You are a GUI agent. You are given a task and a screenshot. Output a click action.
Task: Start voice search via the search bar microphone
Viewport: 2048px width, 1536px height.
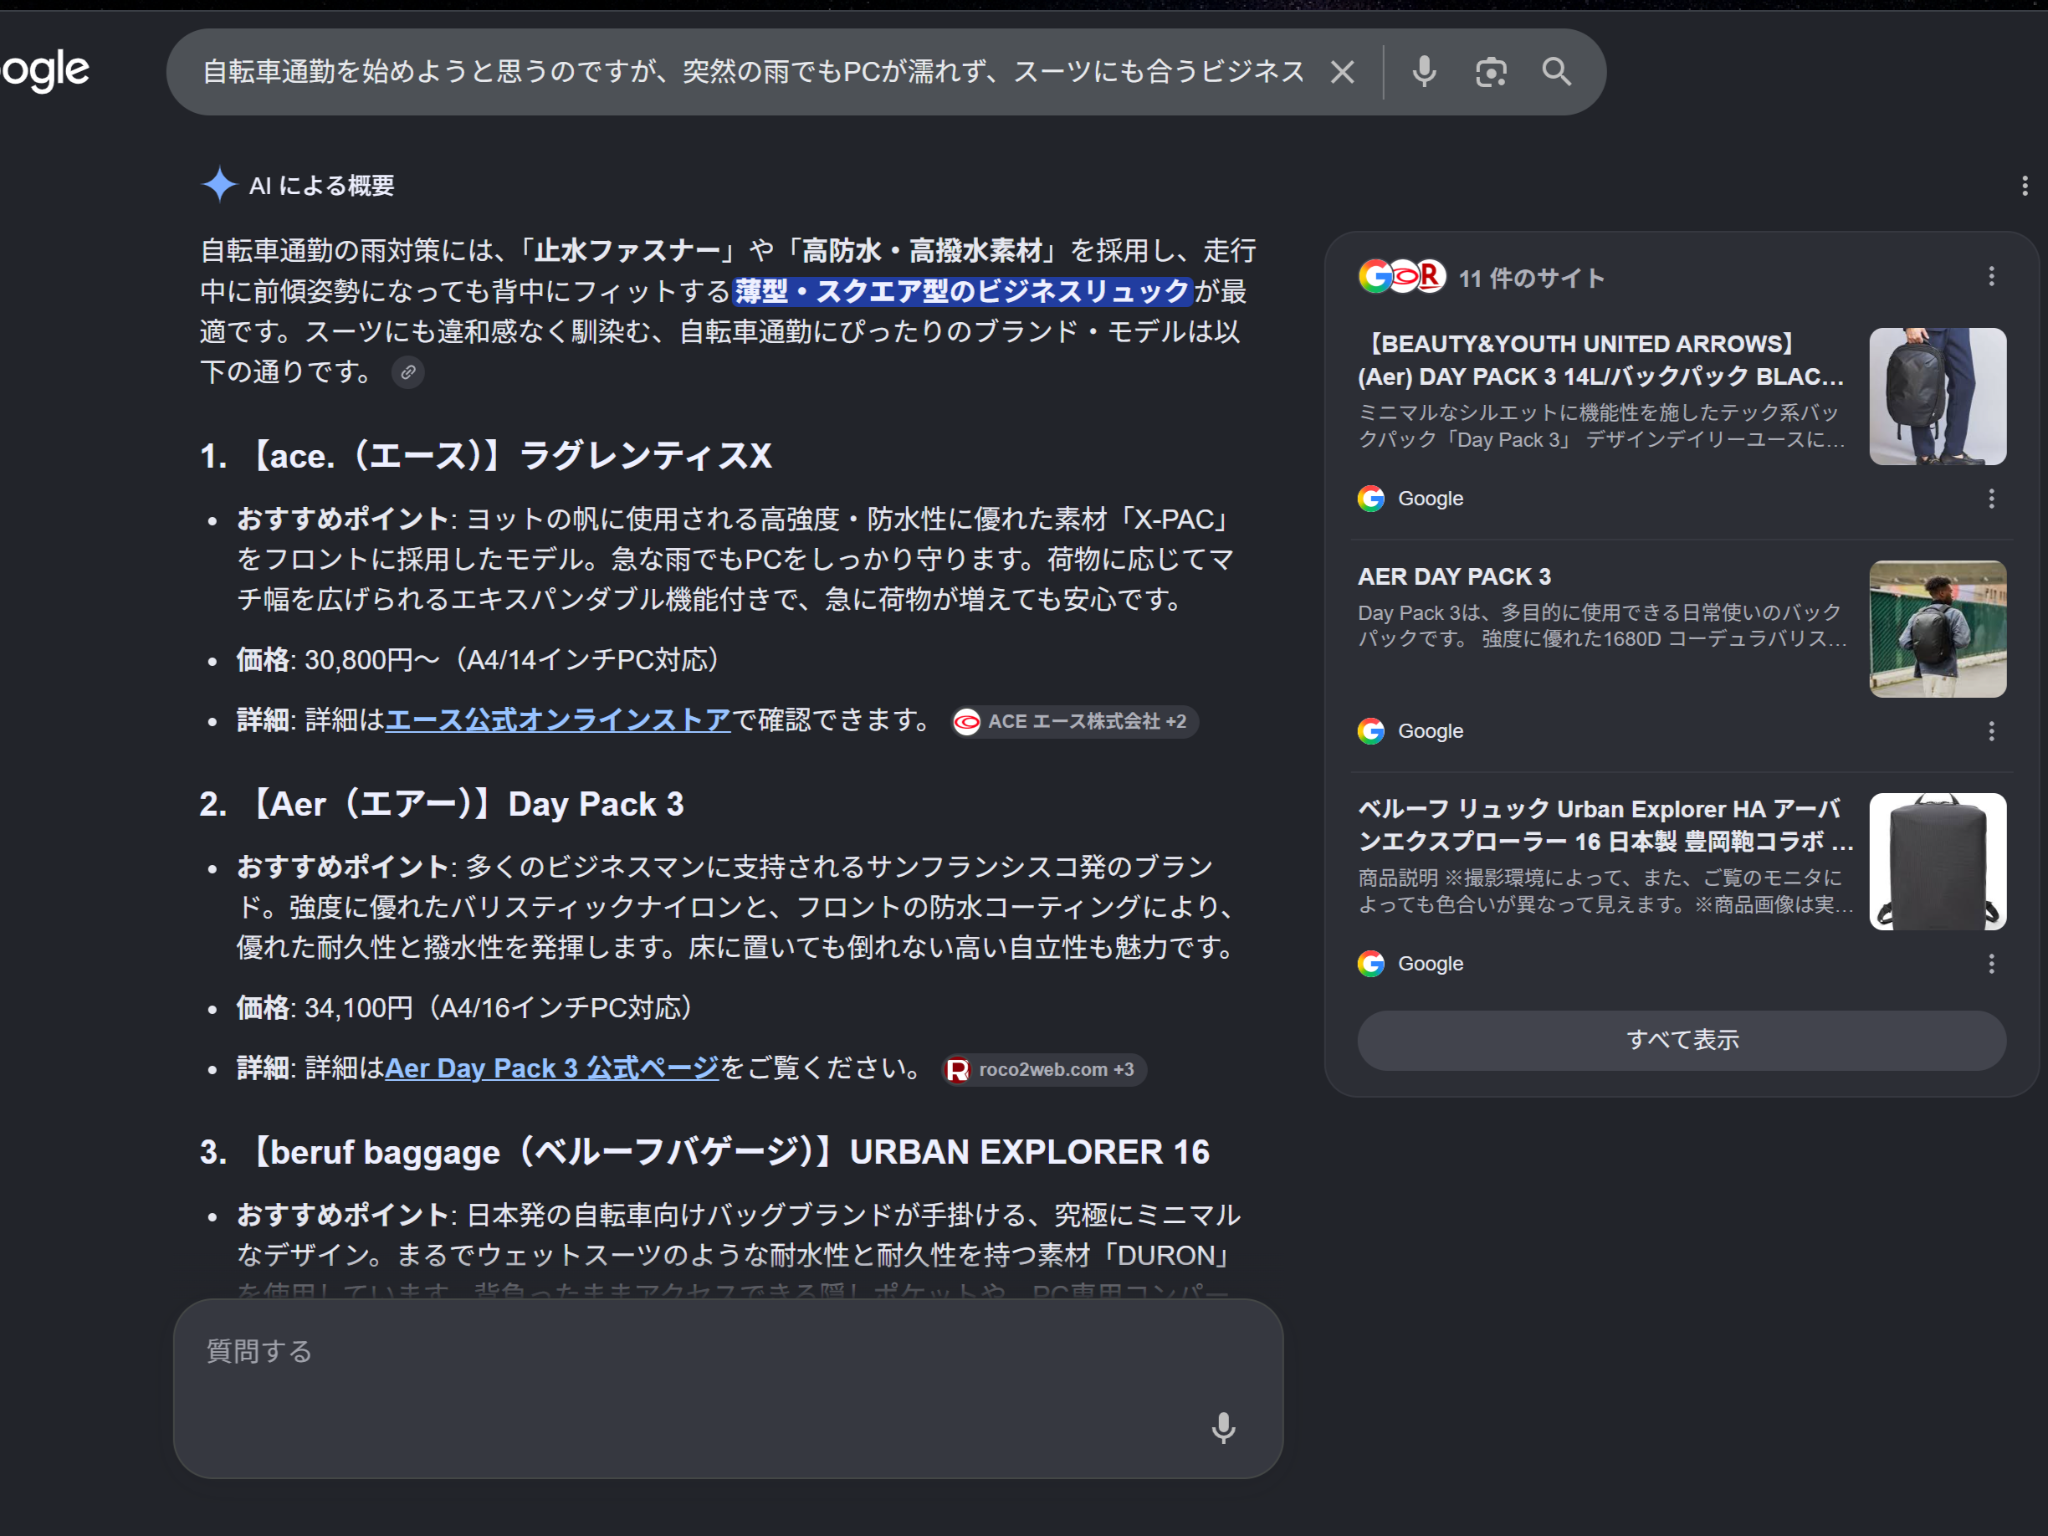[1424, 72]
